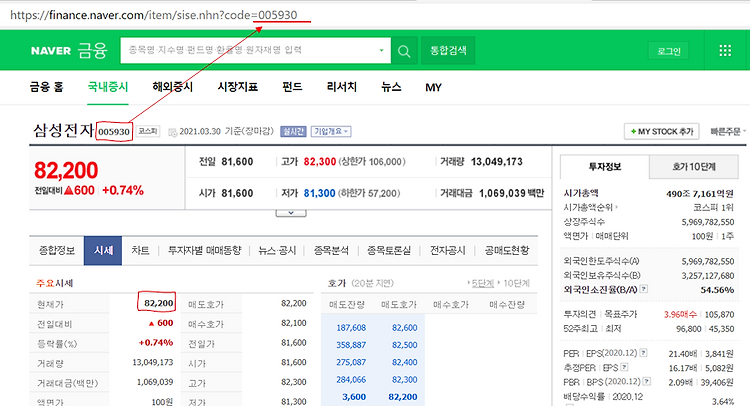Open the 빠른주문 dropdown
Viewport: 750px width, 406px height.
728,132
